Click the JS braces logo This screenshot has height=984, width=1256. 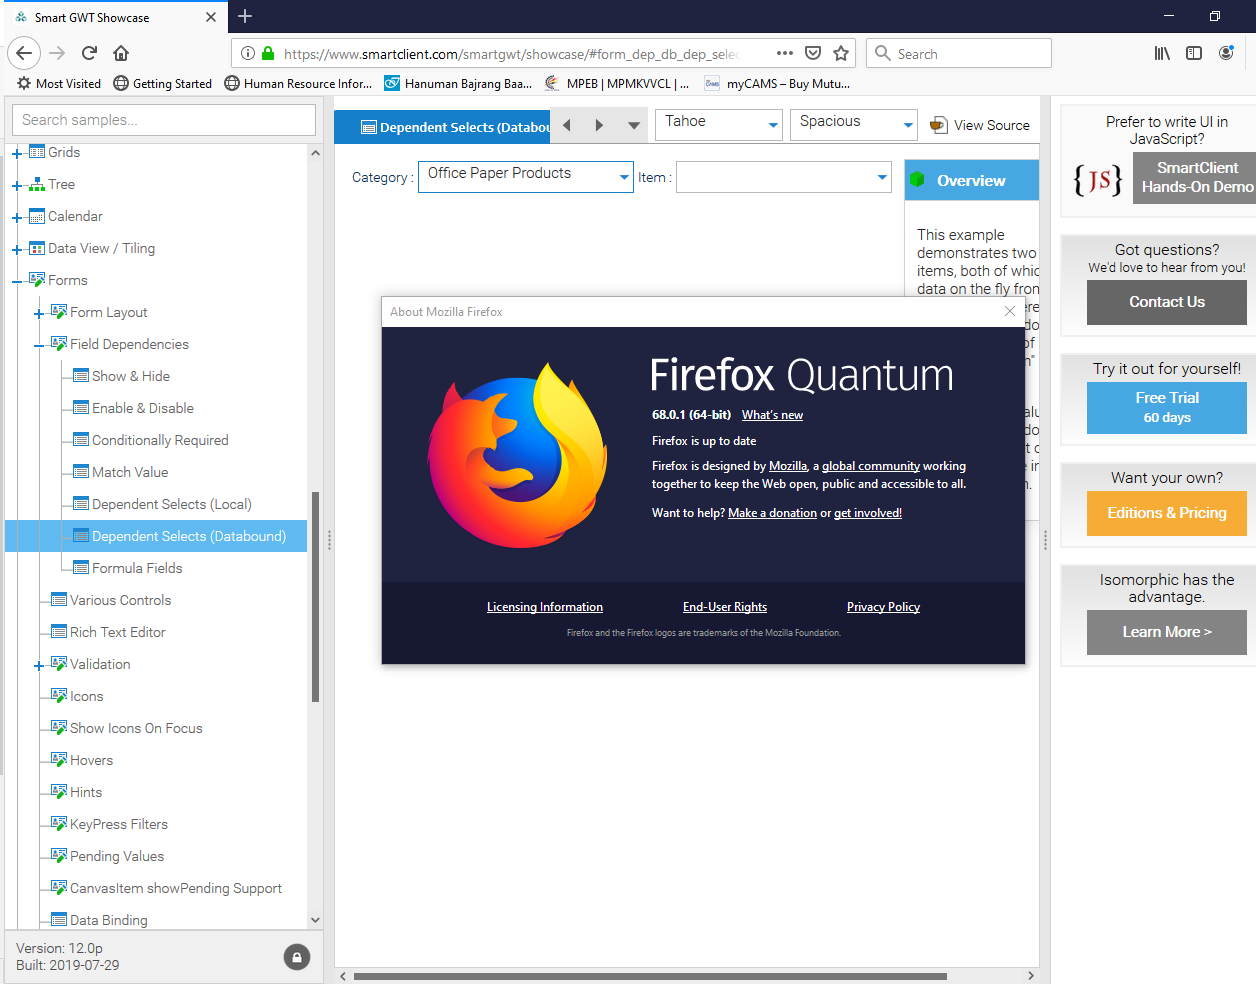pyautogui.click(x=1097, y=180)
